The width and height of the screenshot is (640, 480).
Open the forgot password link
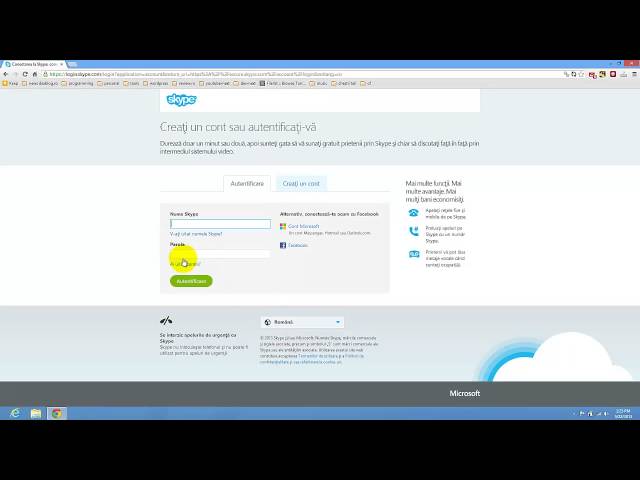pos(185,264)
